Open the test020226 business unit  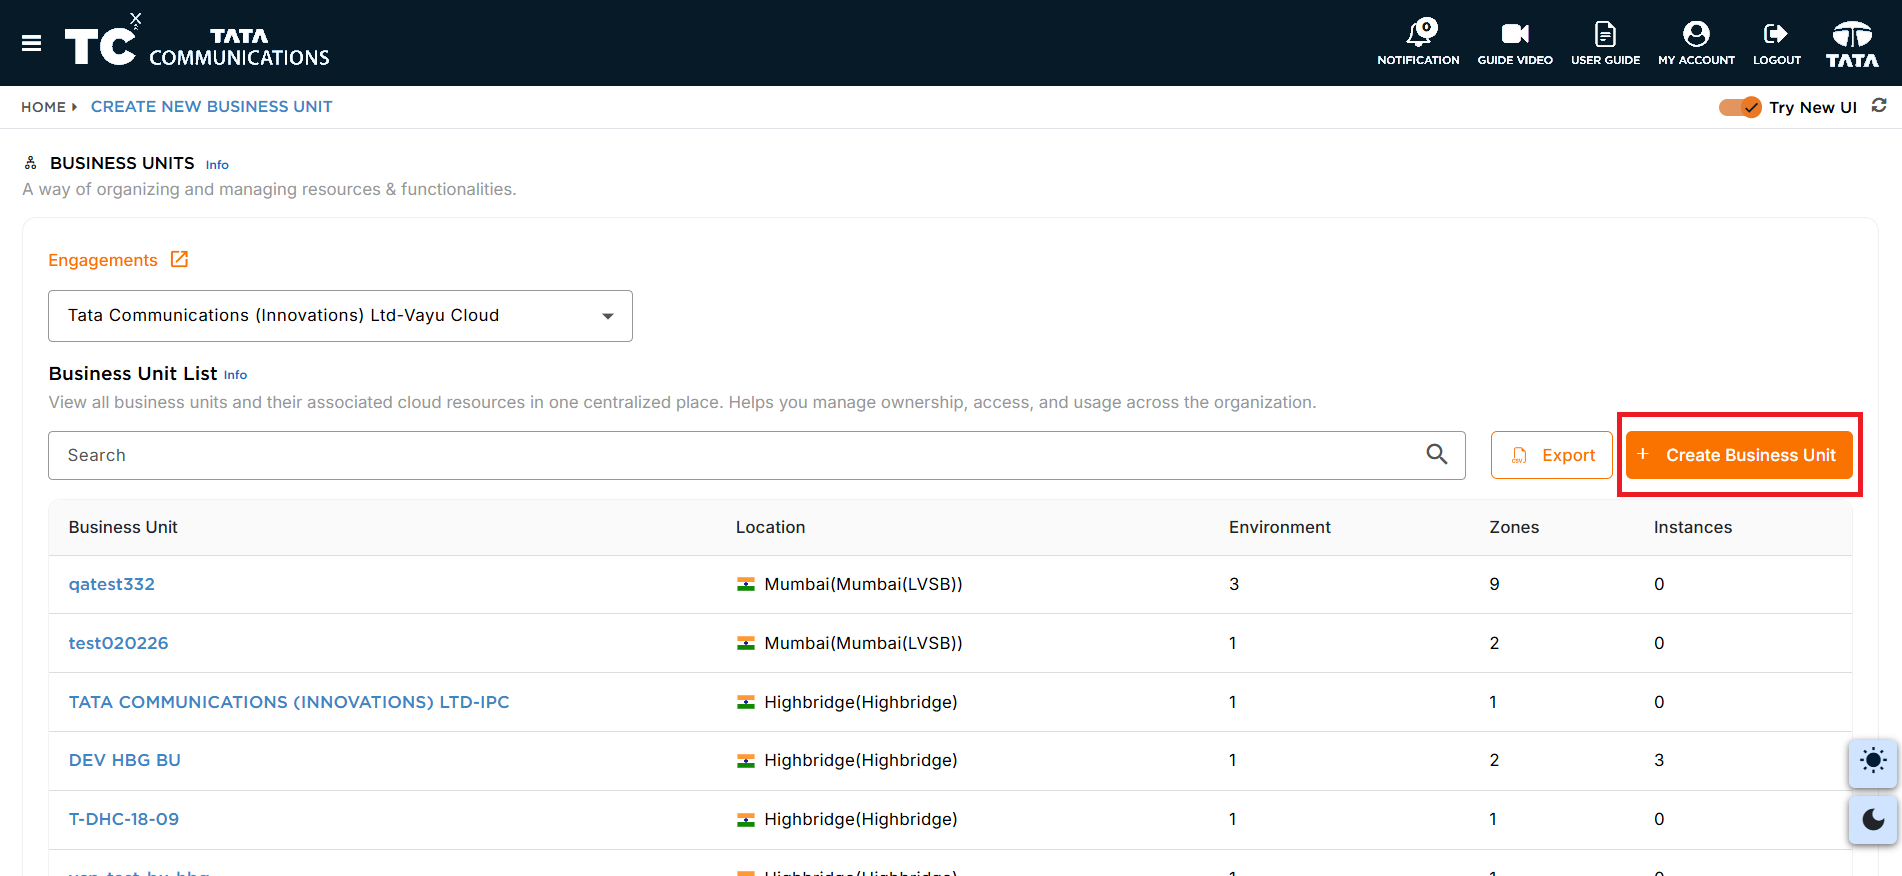point(118,643)
